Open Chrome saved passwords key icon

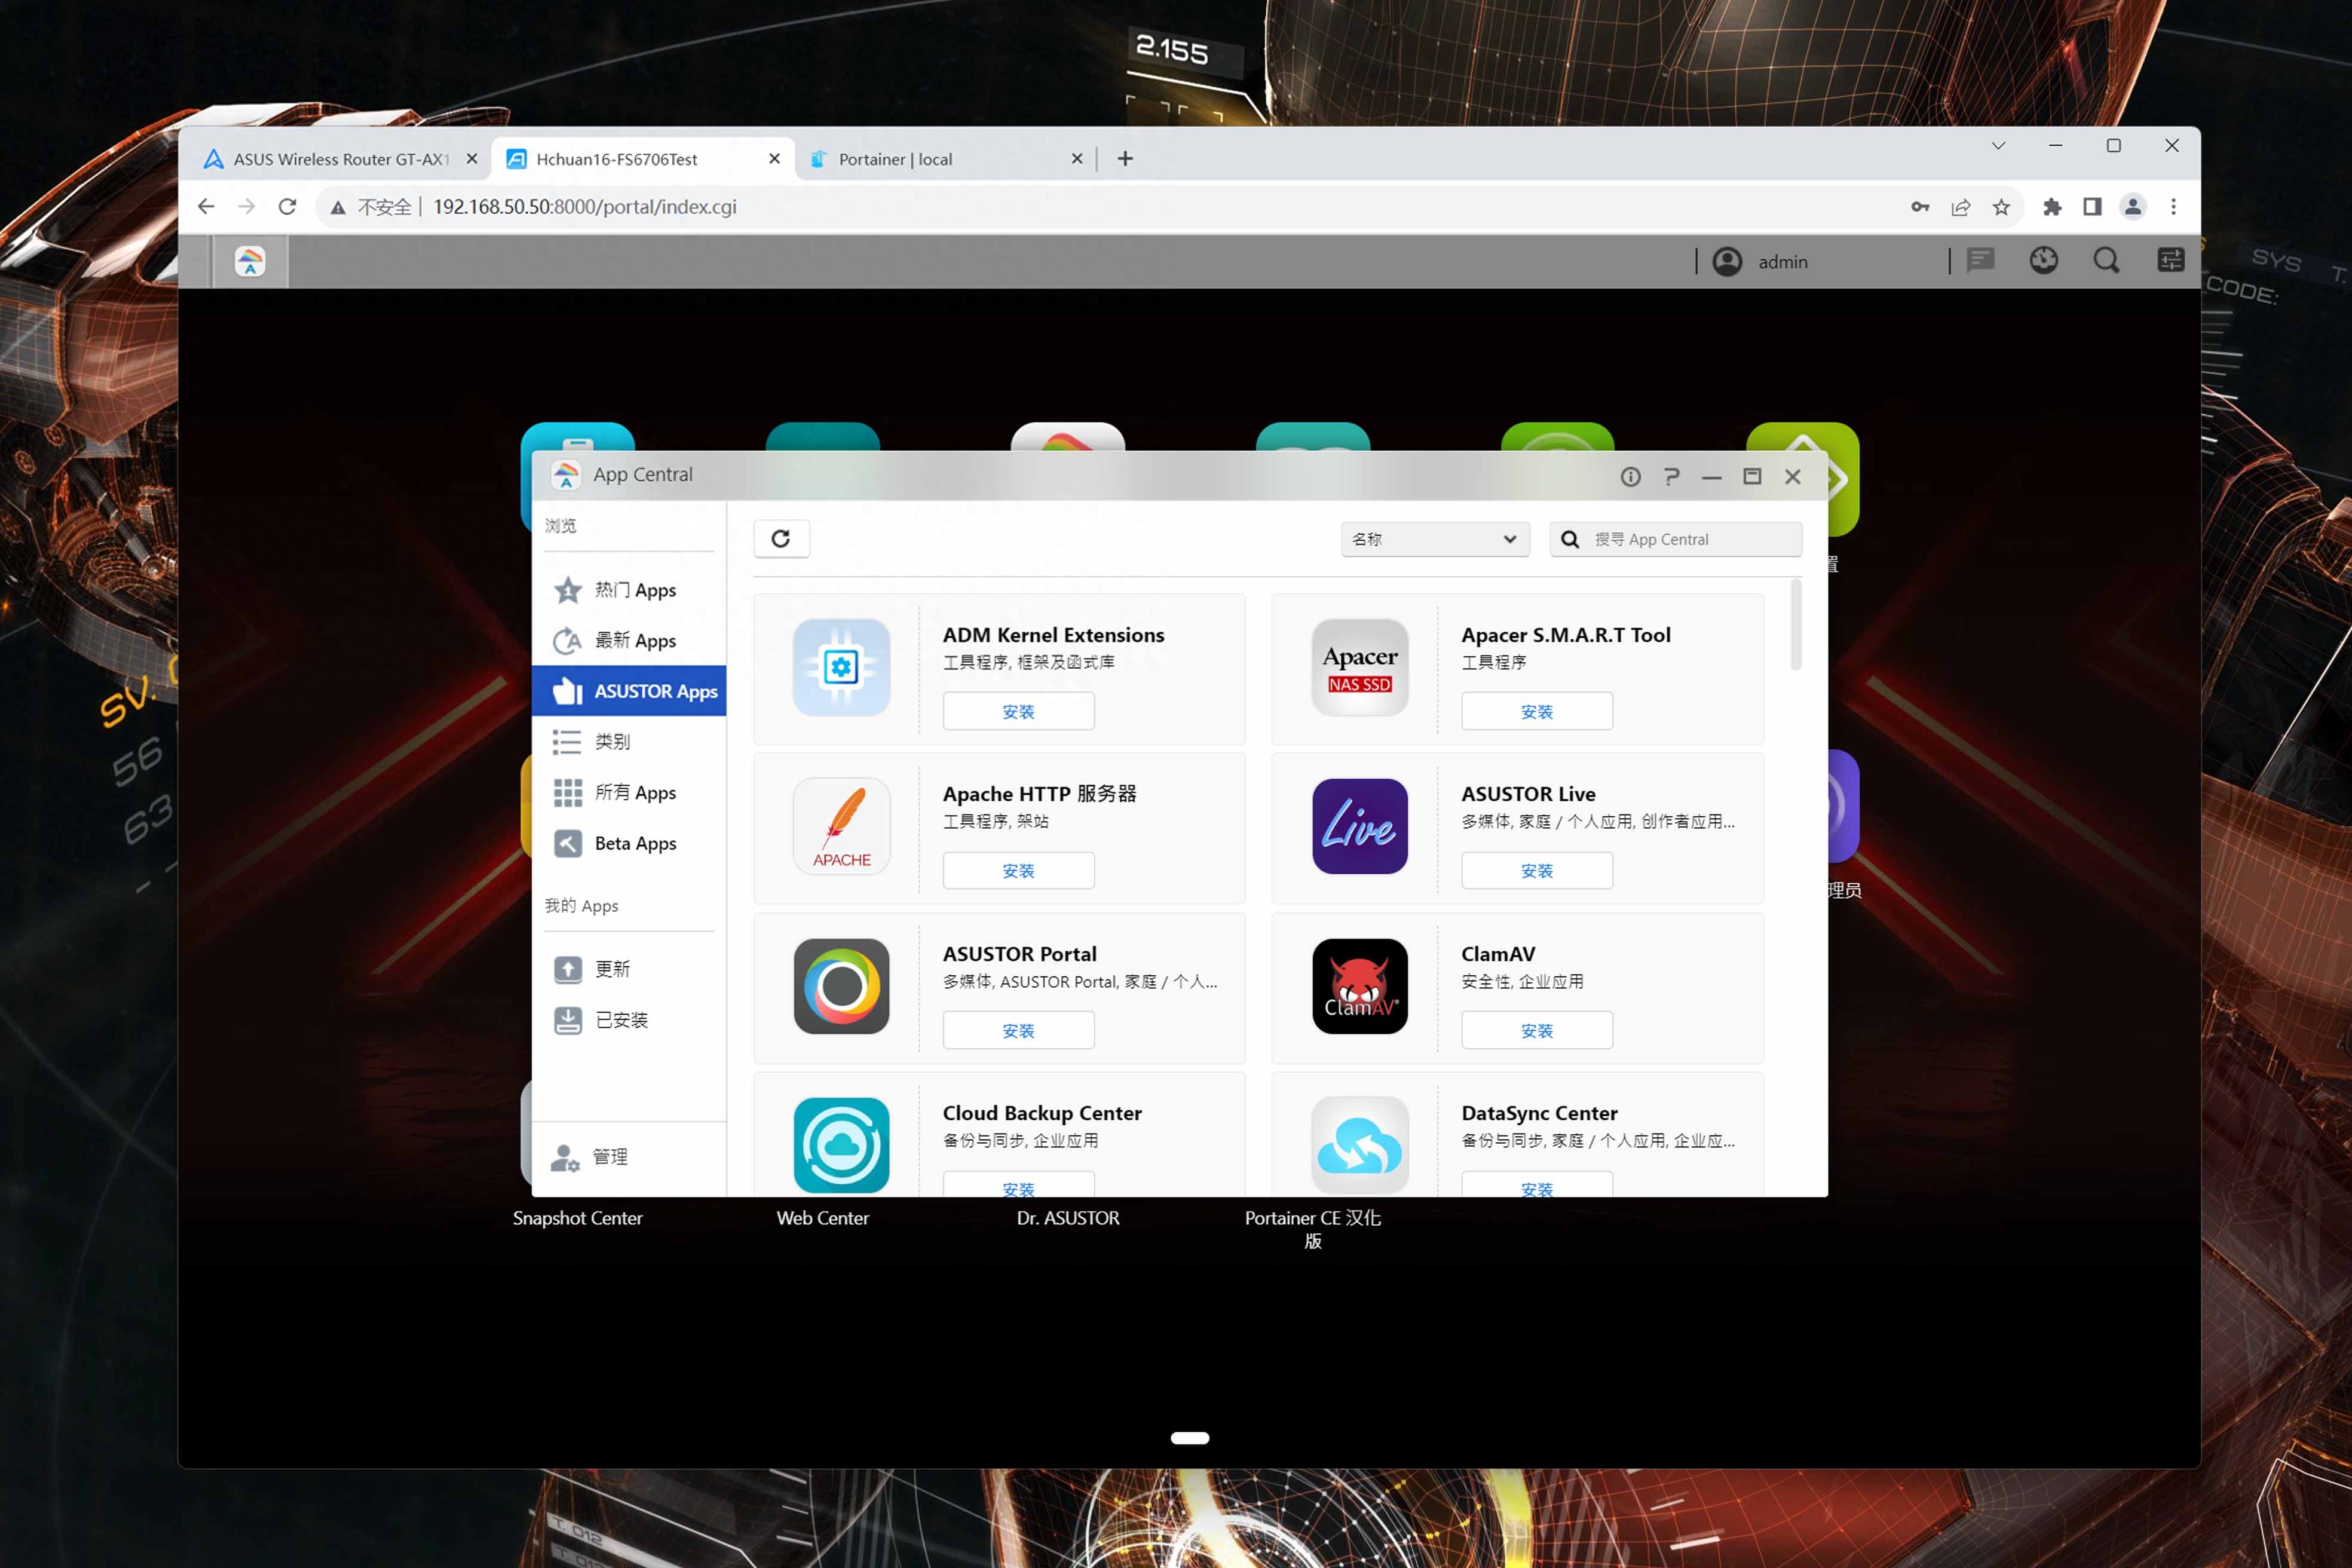coord(1920,207)
